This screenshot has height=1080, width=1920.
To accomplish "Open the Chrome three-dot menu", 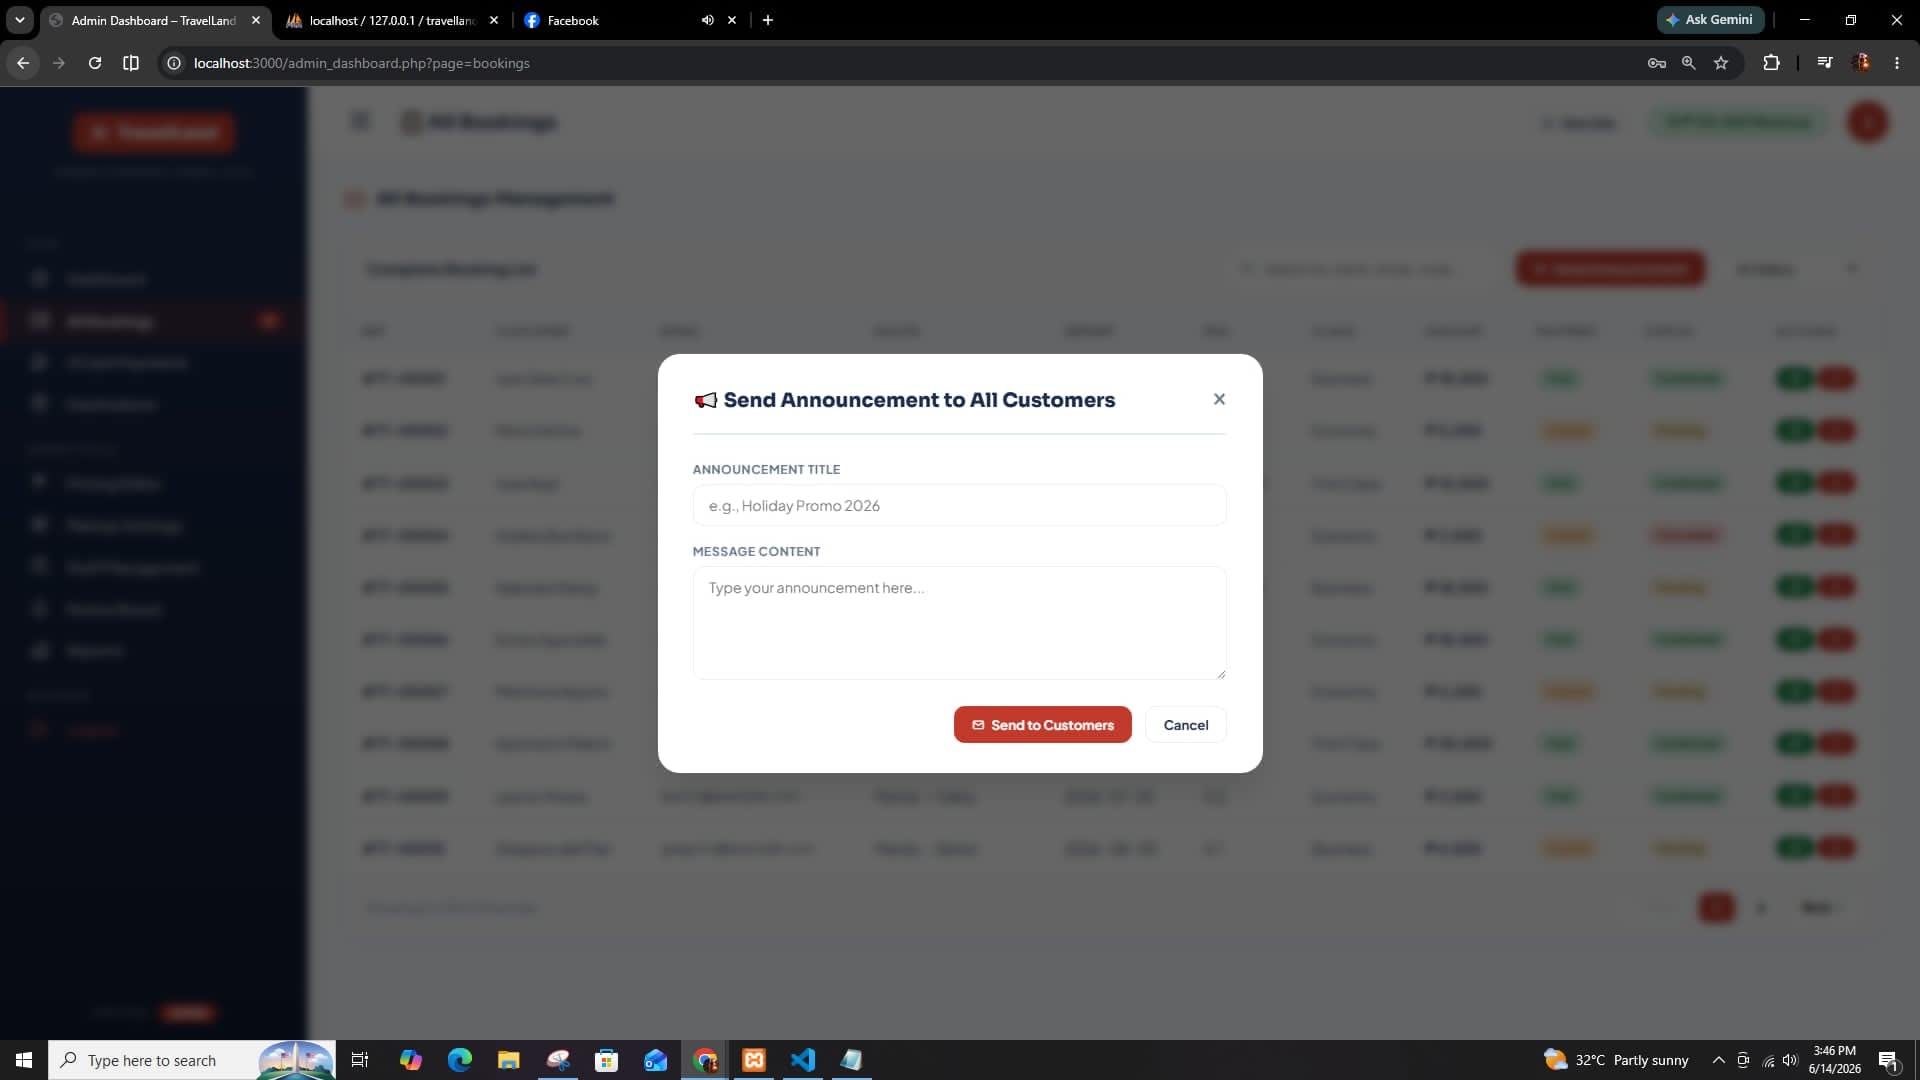I will 1897,63.
